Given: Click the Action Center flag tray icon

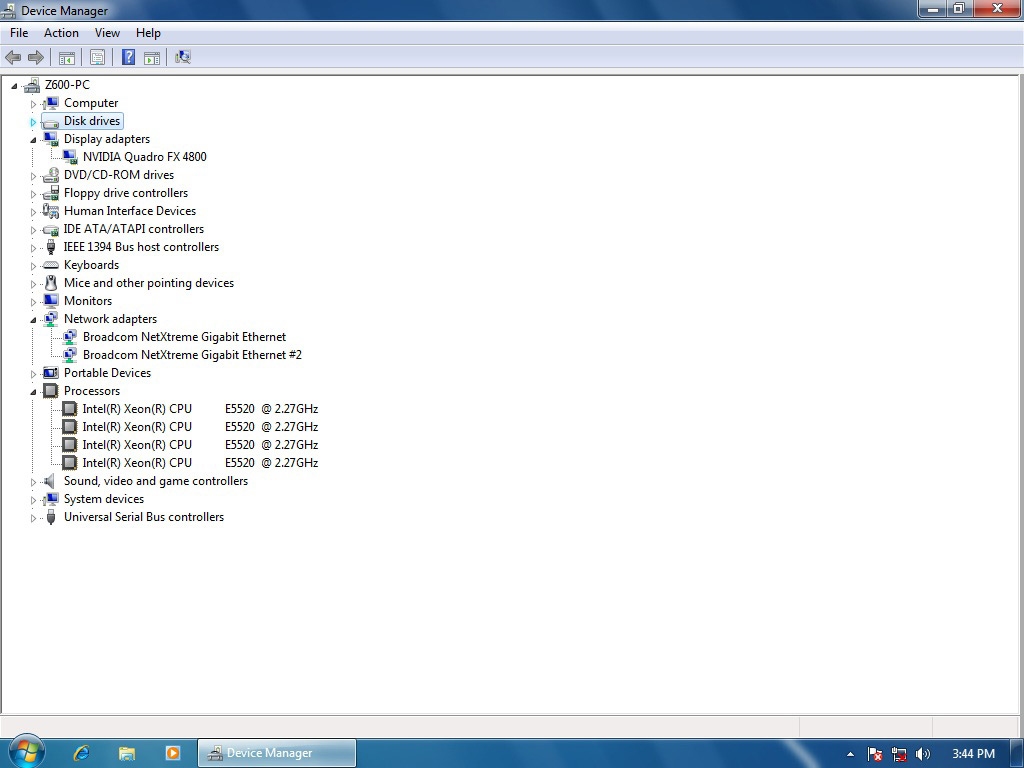Looking at the screenshot, I should 875,754.
